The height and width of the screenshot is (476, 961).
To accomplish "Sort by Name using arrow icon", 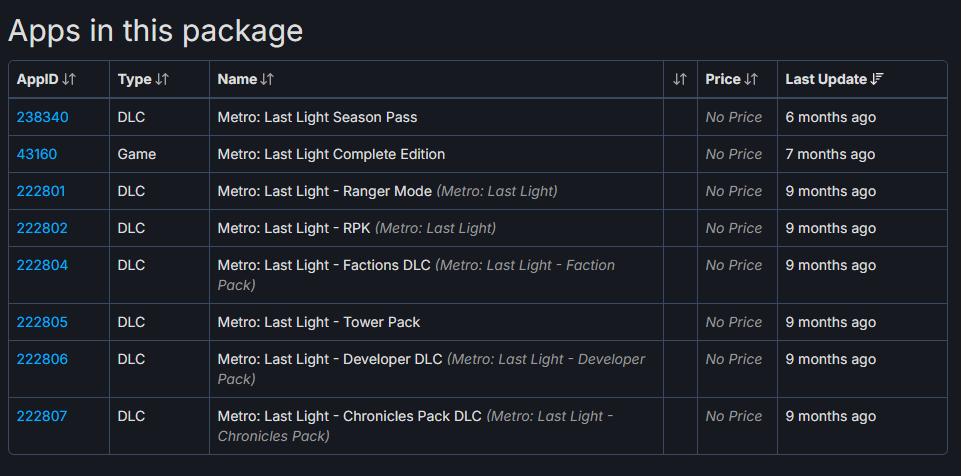I will click(x=267, y=79).
